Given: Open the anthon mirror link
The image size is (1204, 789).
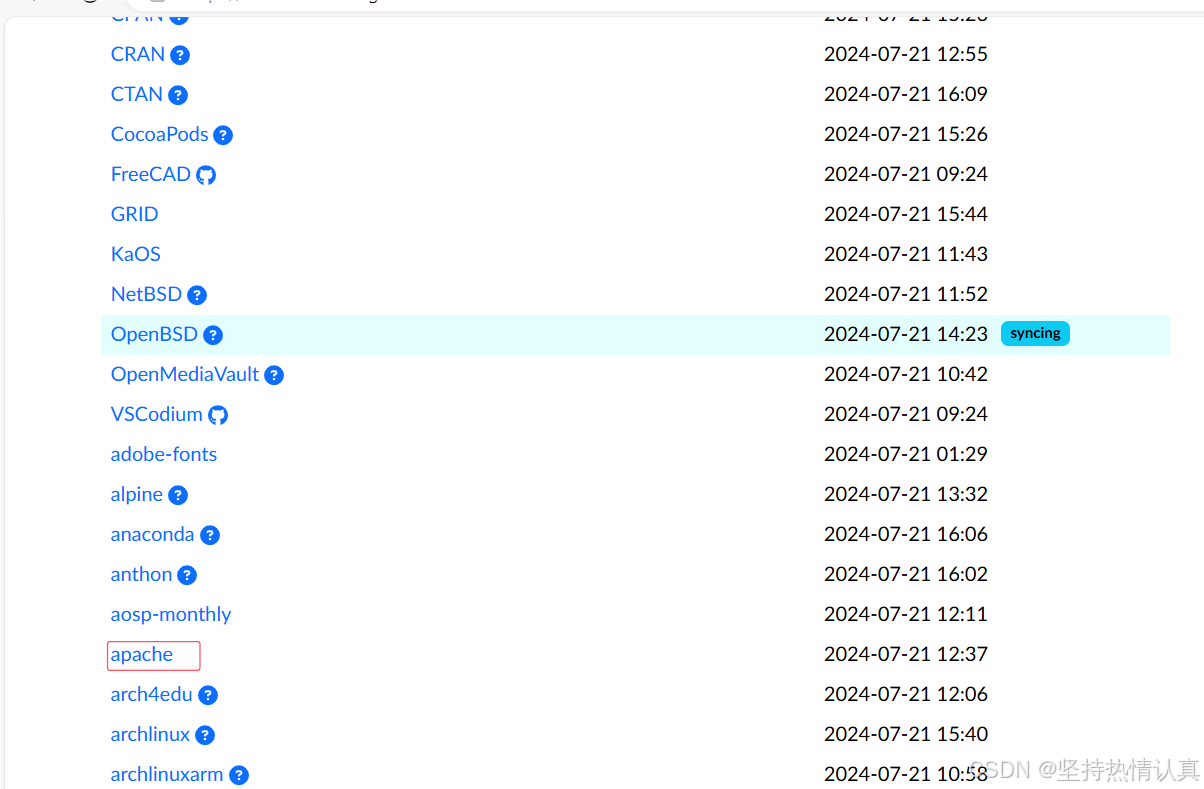Looking at the screenshot, I should pos(142,574).
